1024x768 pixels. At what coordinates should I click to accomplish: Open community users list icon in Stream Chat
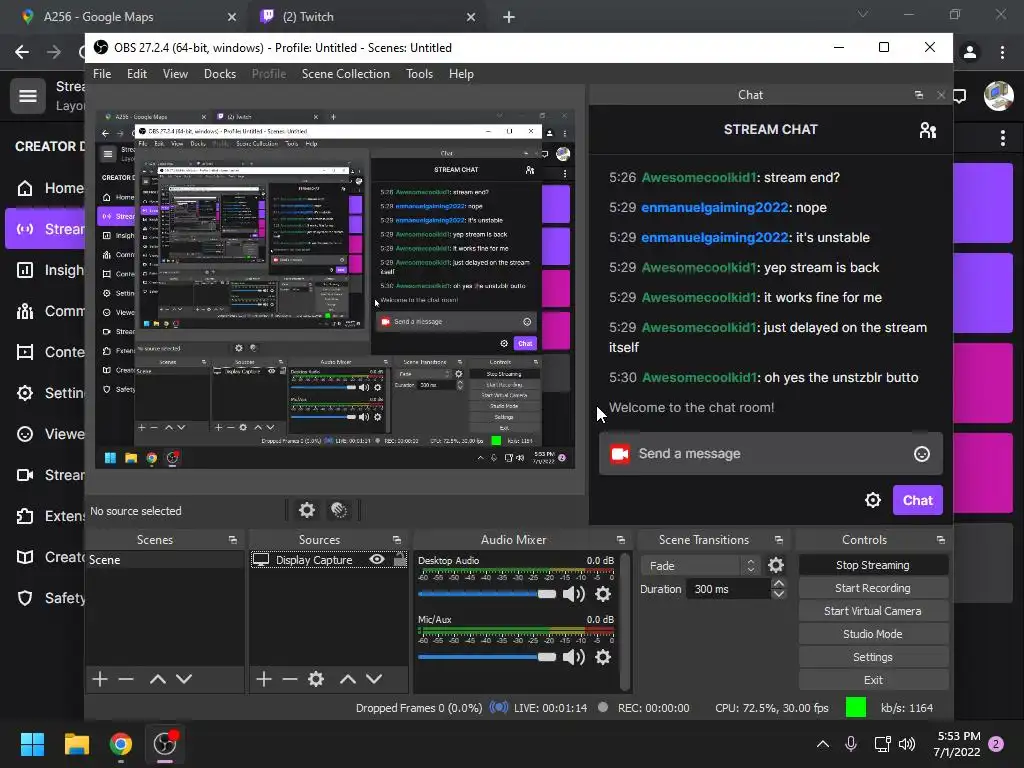[927, 130]
